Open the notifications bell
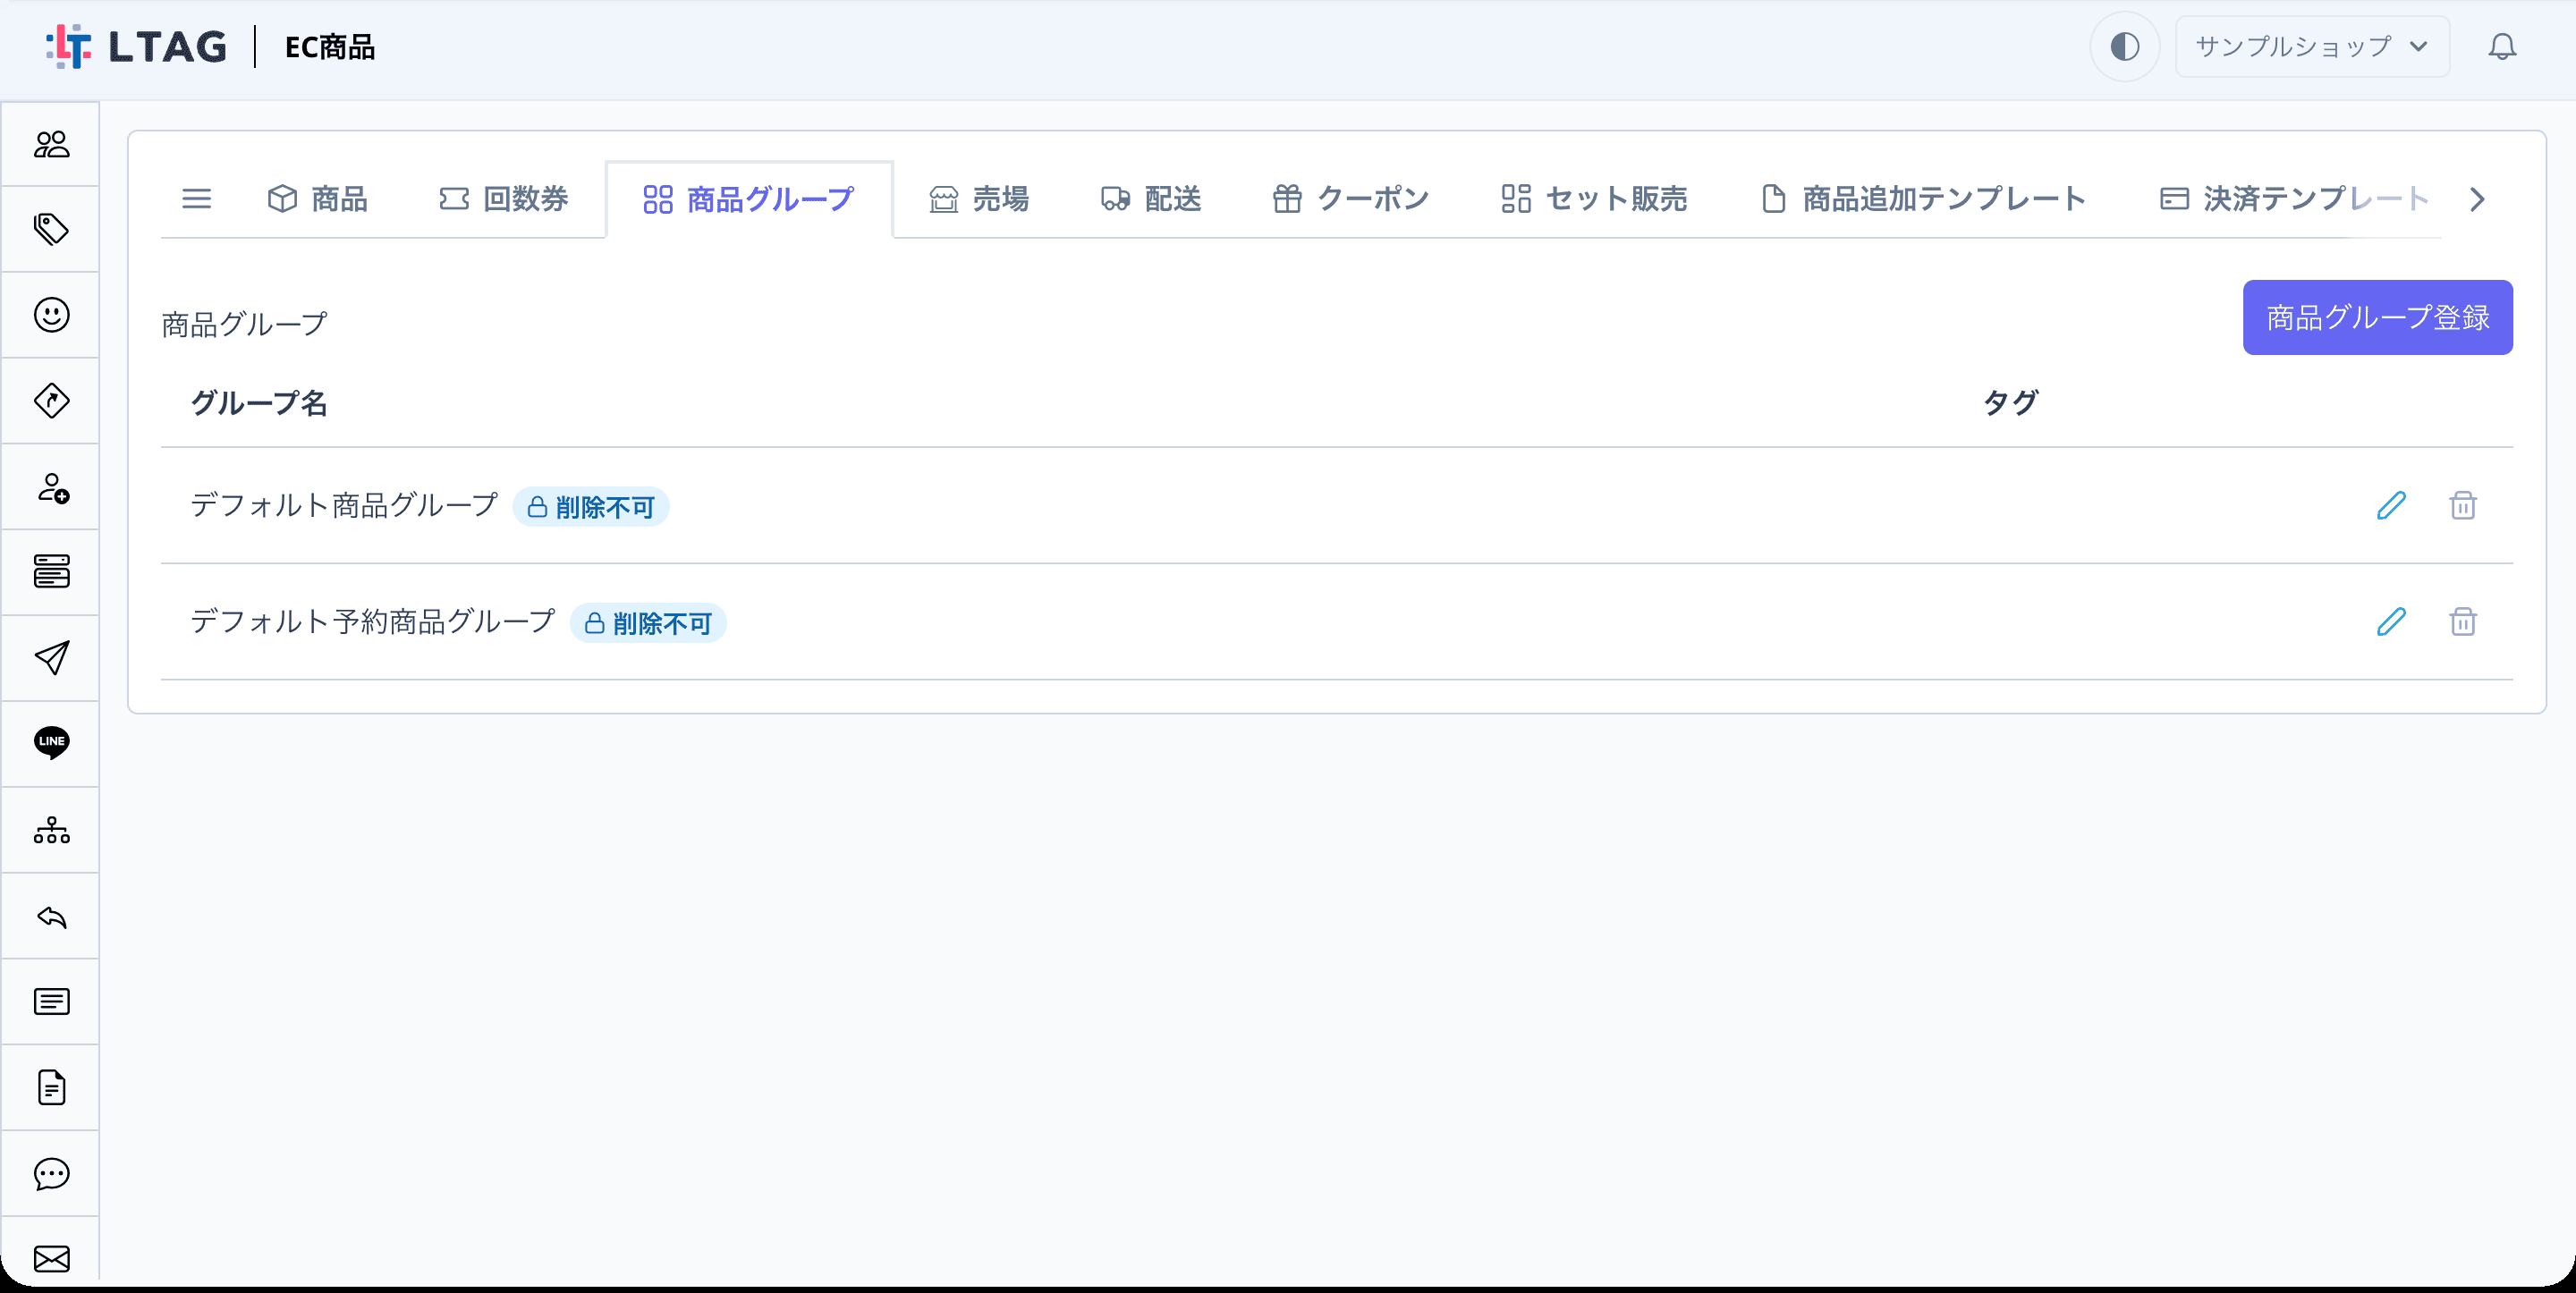 (2502, 47)
